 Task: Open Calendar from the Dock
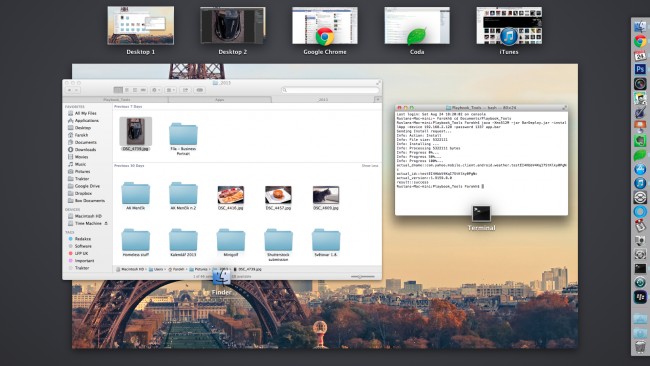[x=640, y=55]
